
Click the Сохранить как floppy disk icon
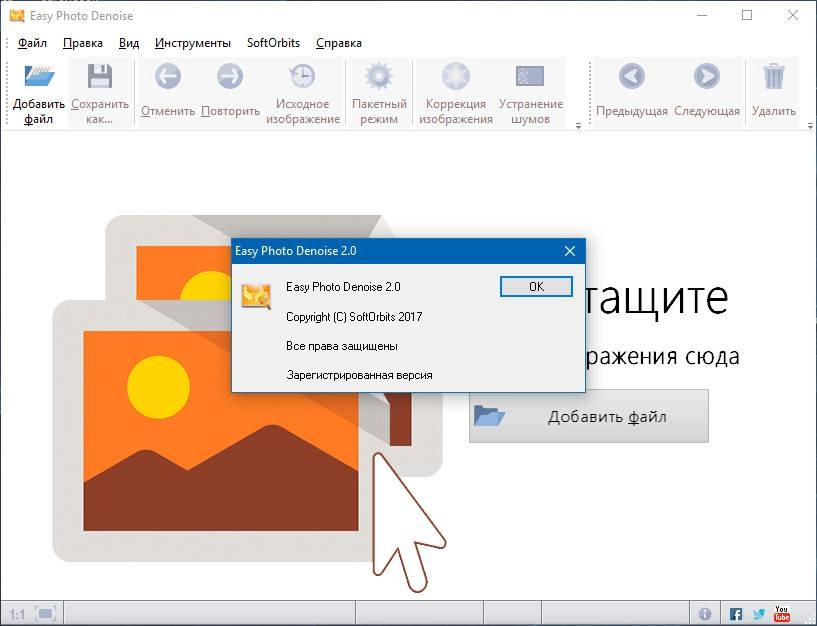tap(100, 77)
